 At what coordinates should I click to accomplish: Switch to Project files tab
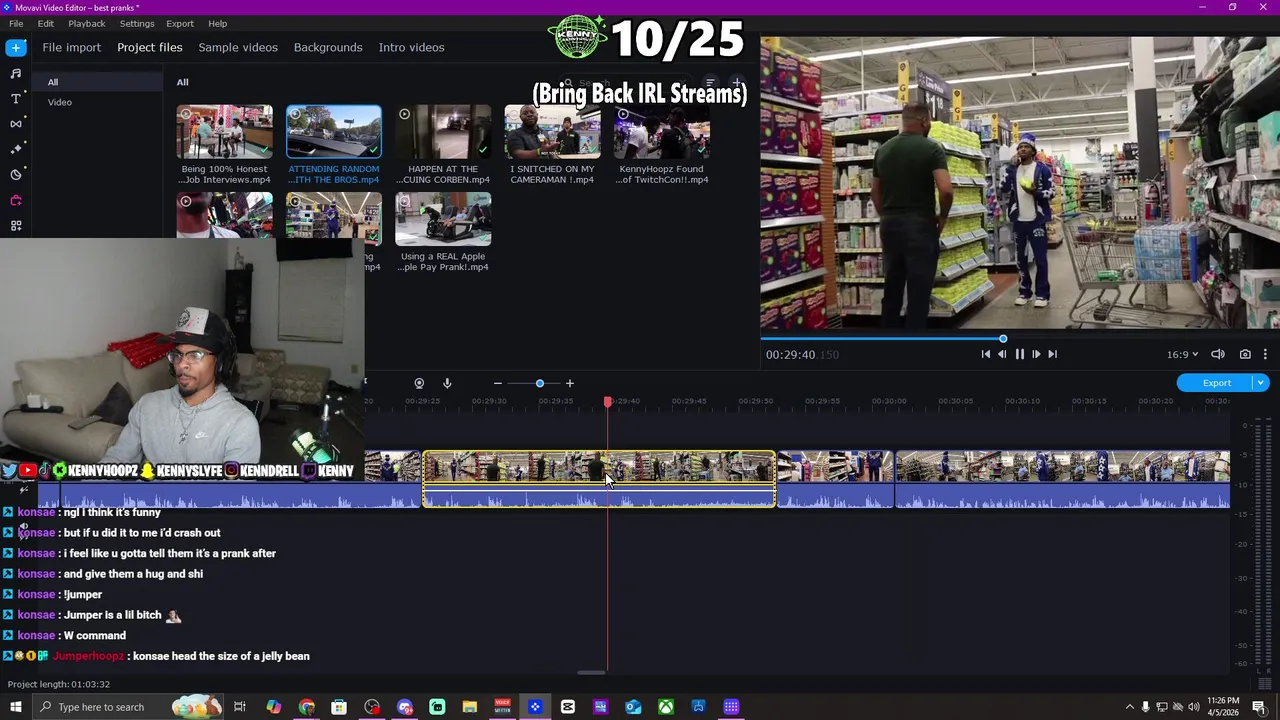[x=150, y=47]
